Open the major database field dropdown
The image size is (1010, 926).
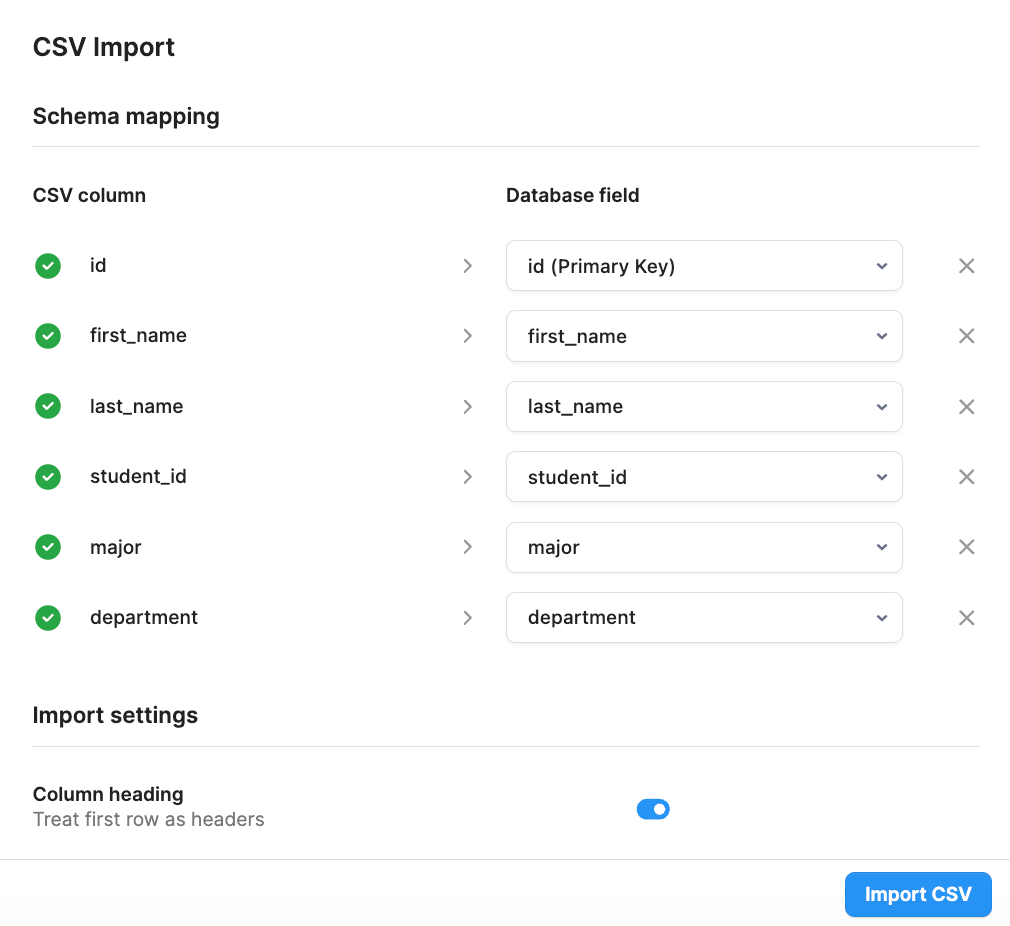(x=704, y=547)
